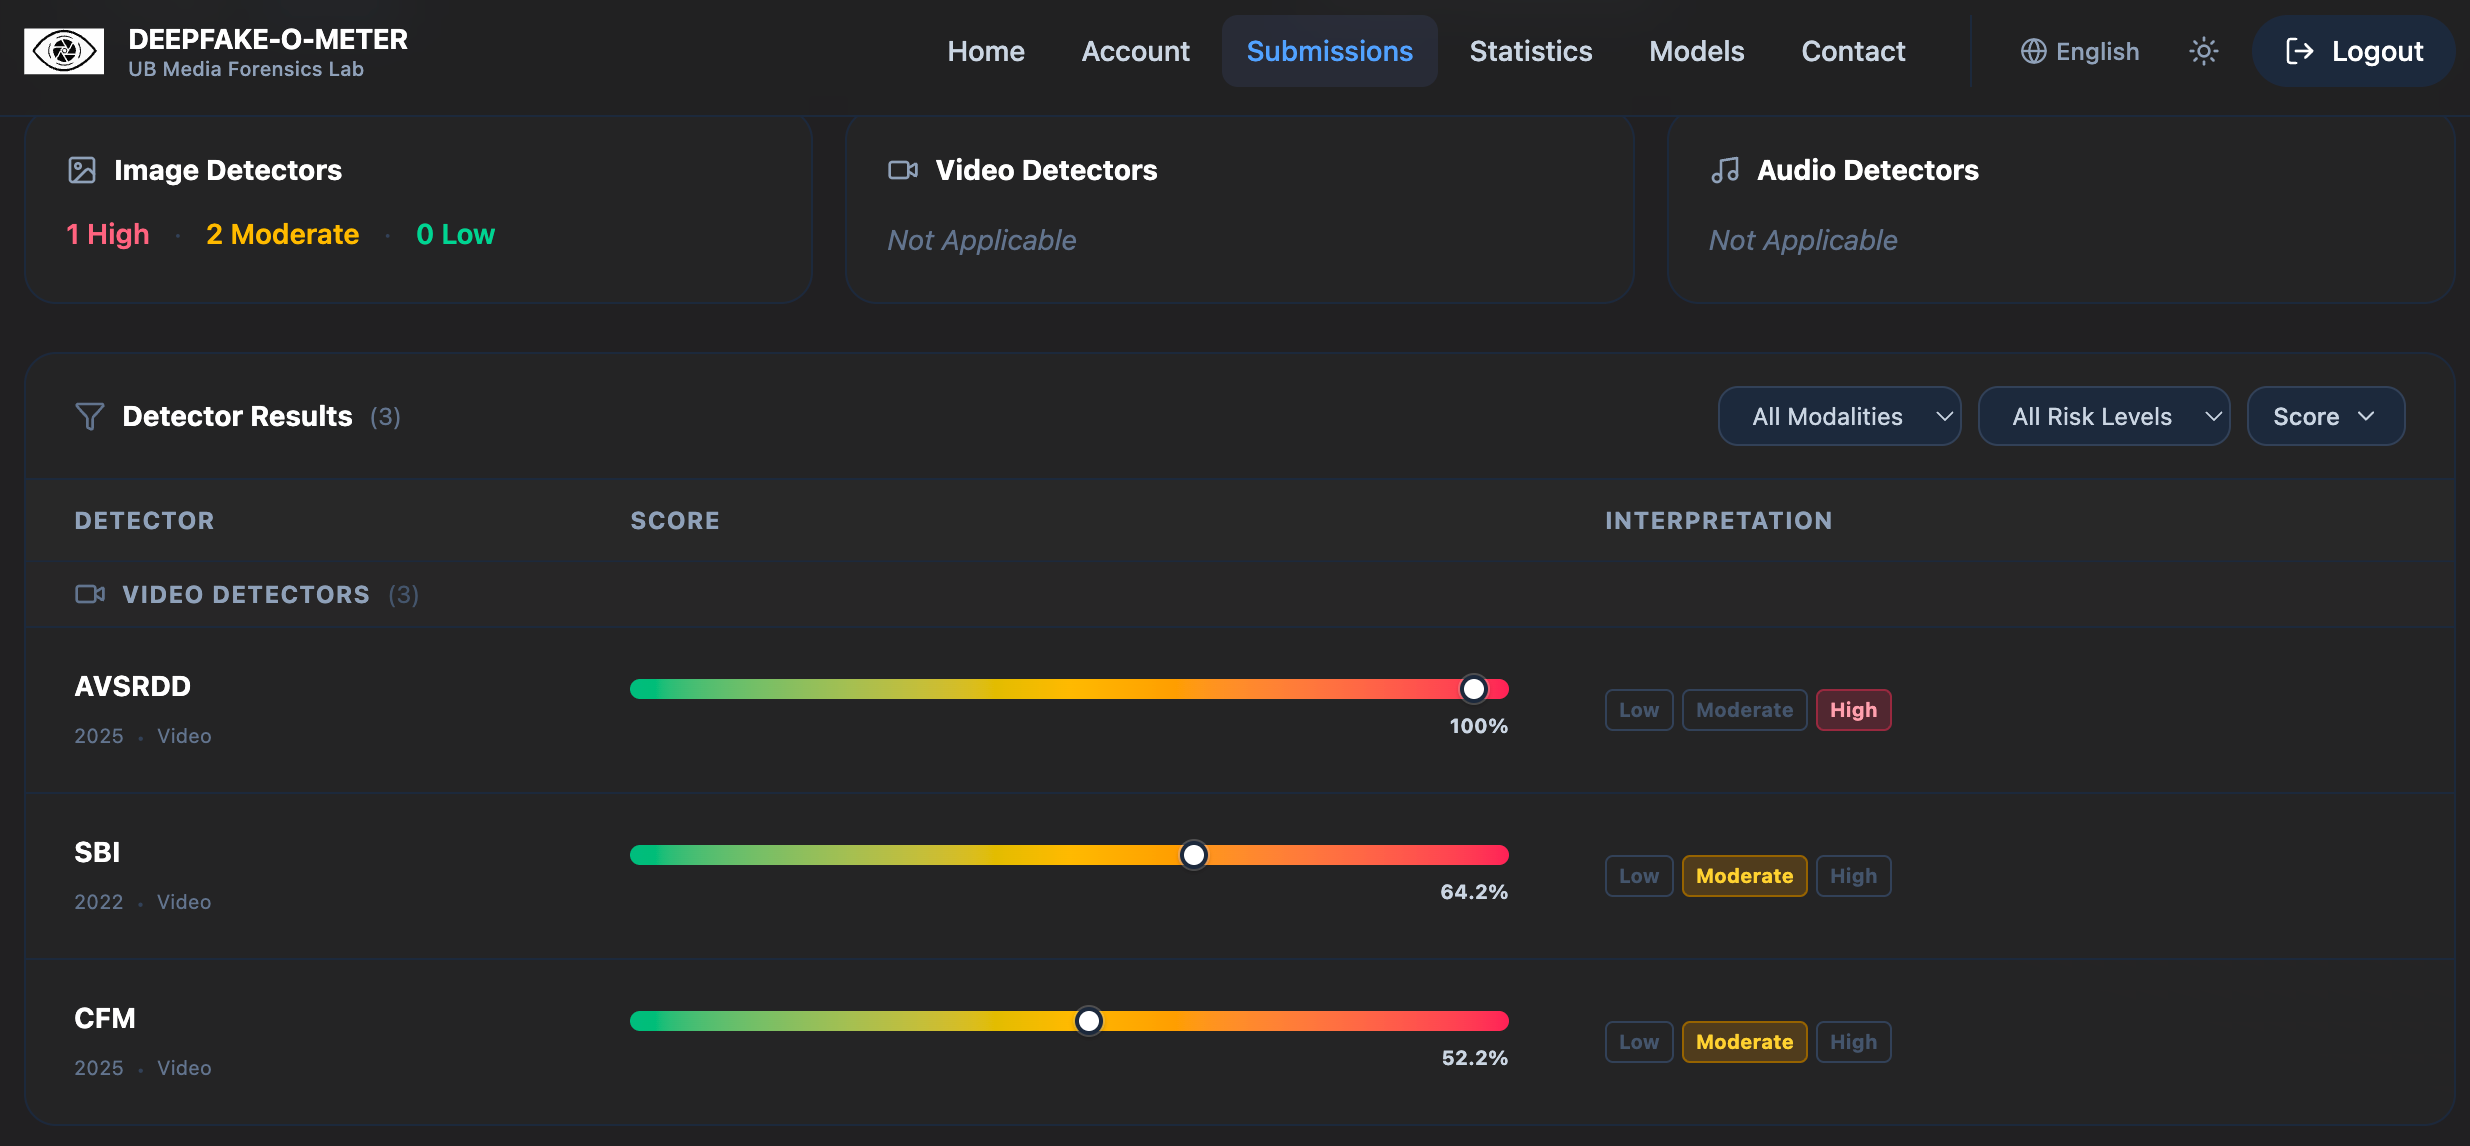
Task: Open the Account page
Action: tap(1135, 51)
